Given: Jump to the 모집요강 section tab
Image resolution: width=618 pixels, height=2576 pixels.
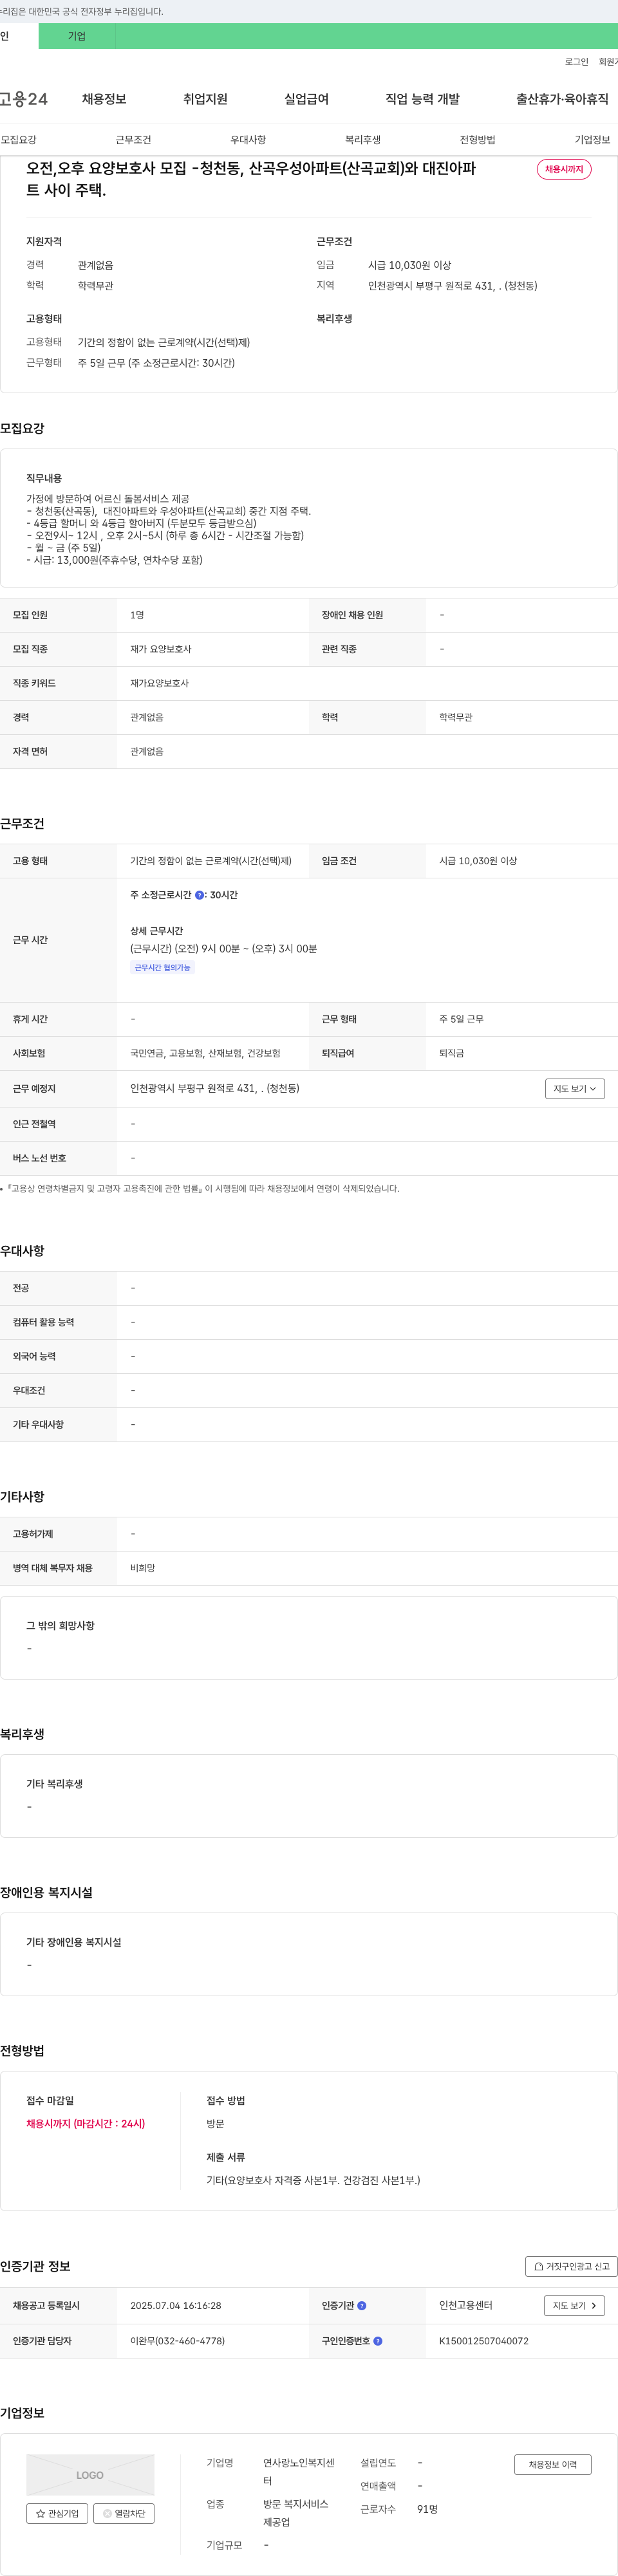Looking at the screenshot, I should [19, 140].
